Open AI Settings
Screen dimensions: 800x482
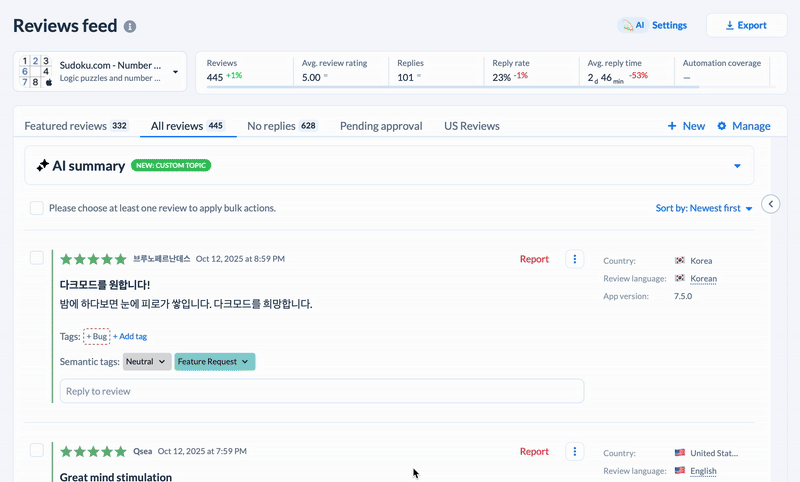654,25
